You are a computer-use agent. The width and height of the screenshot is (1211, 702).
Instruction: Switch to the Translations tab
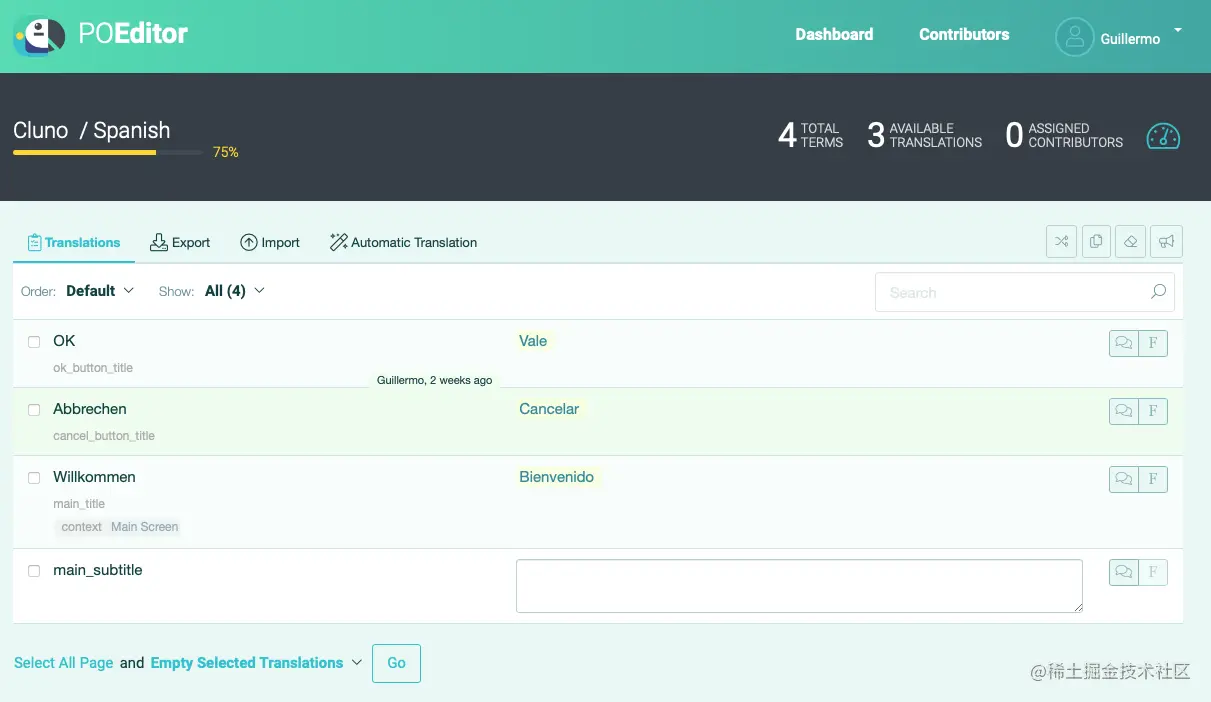(x=74, y=242)
